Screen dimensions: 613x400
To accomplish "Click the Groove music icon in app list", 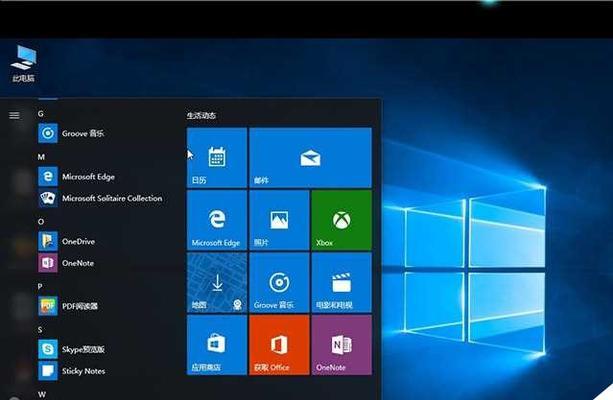I will coord(48,133).
